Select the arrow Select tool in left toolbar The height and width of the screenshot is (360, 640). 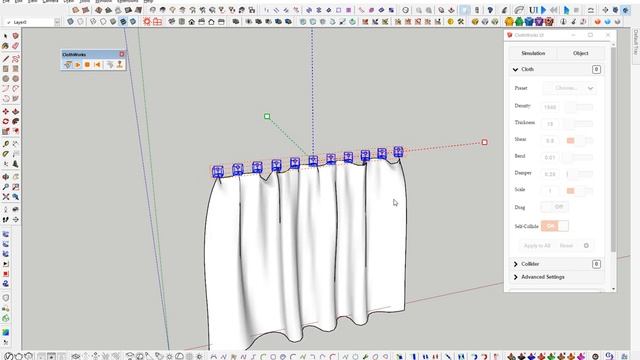click(x=5, y=36)
